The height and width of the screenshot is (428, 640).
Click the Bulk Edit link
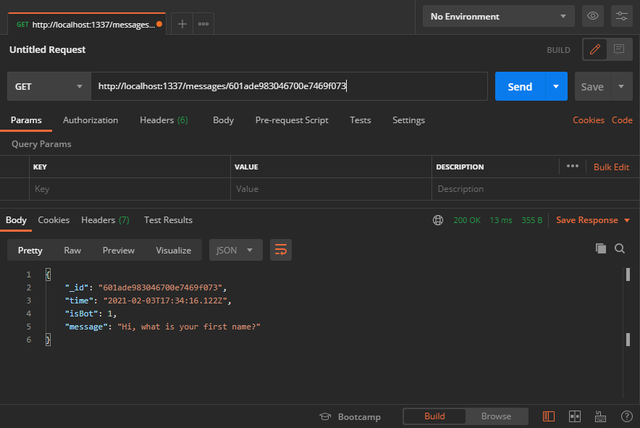pos(611,167)
